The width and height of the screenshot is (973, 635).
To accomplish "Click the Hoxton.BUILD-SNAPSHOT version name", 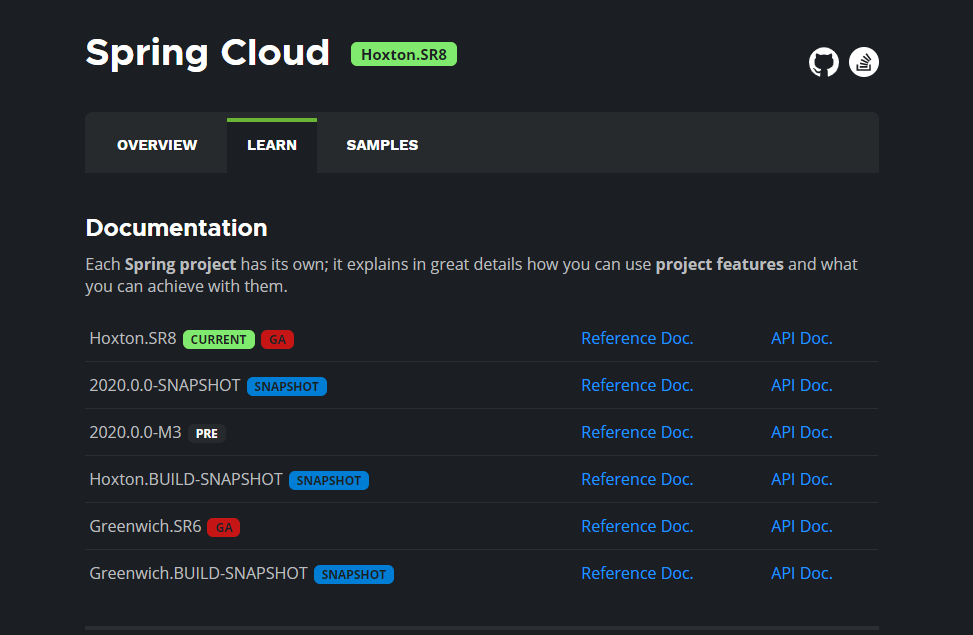I will [x=186, y=479].
